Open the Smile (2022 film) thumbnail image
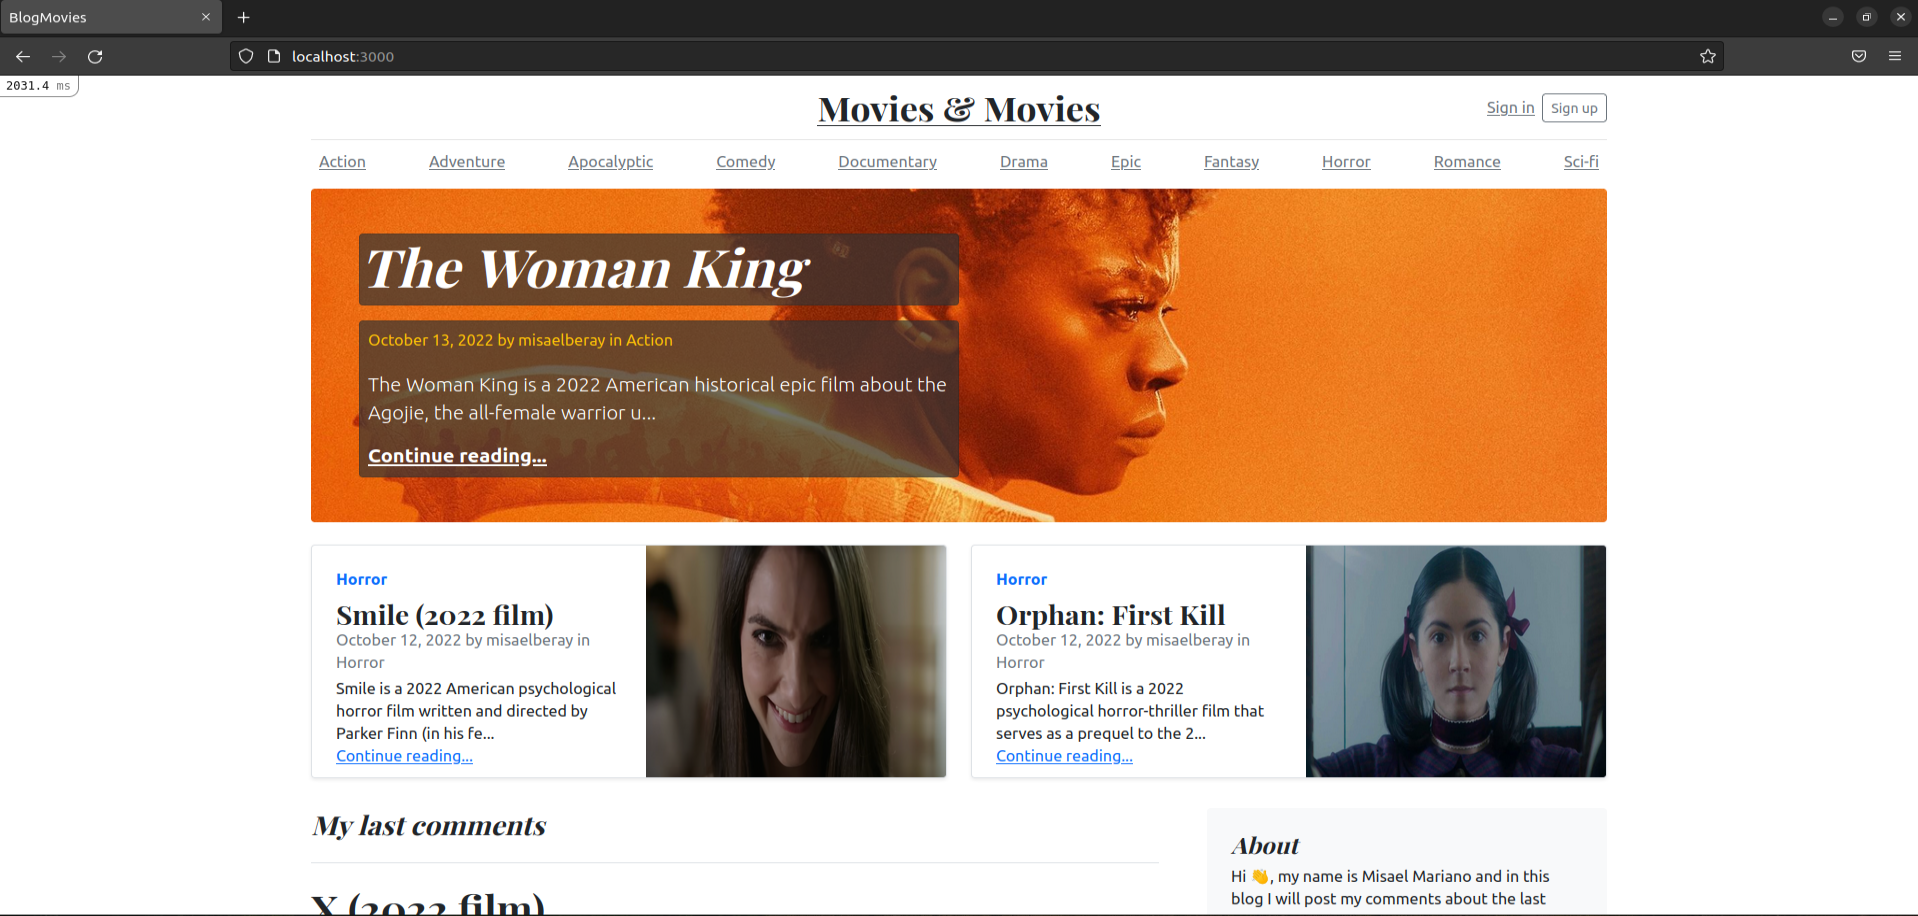This screenshot has height=916, width=1918. [x=795, y=661]
